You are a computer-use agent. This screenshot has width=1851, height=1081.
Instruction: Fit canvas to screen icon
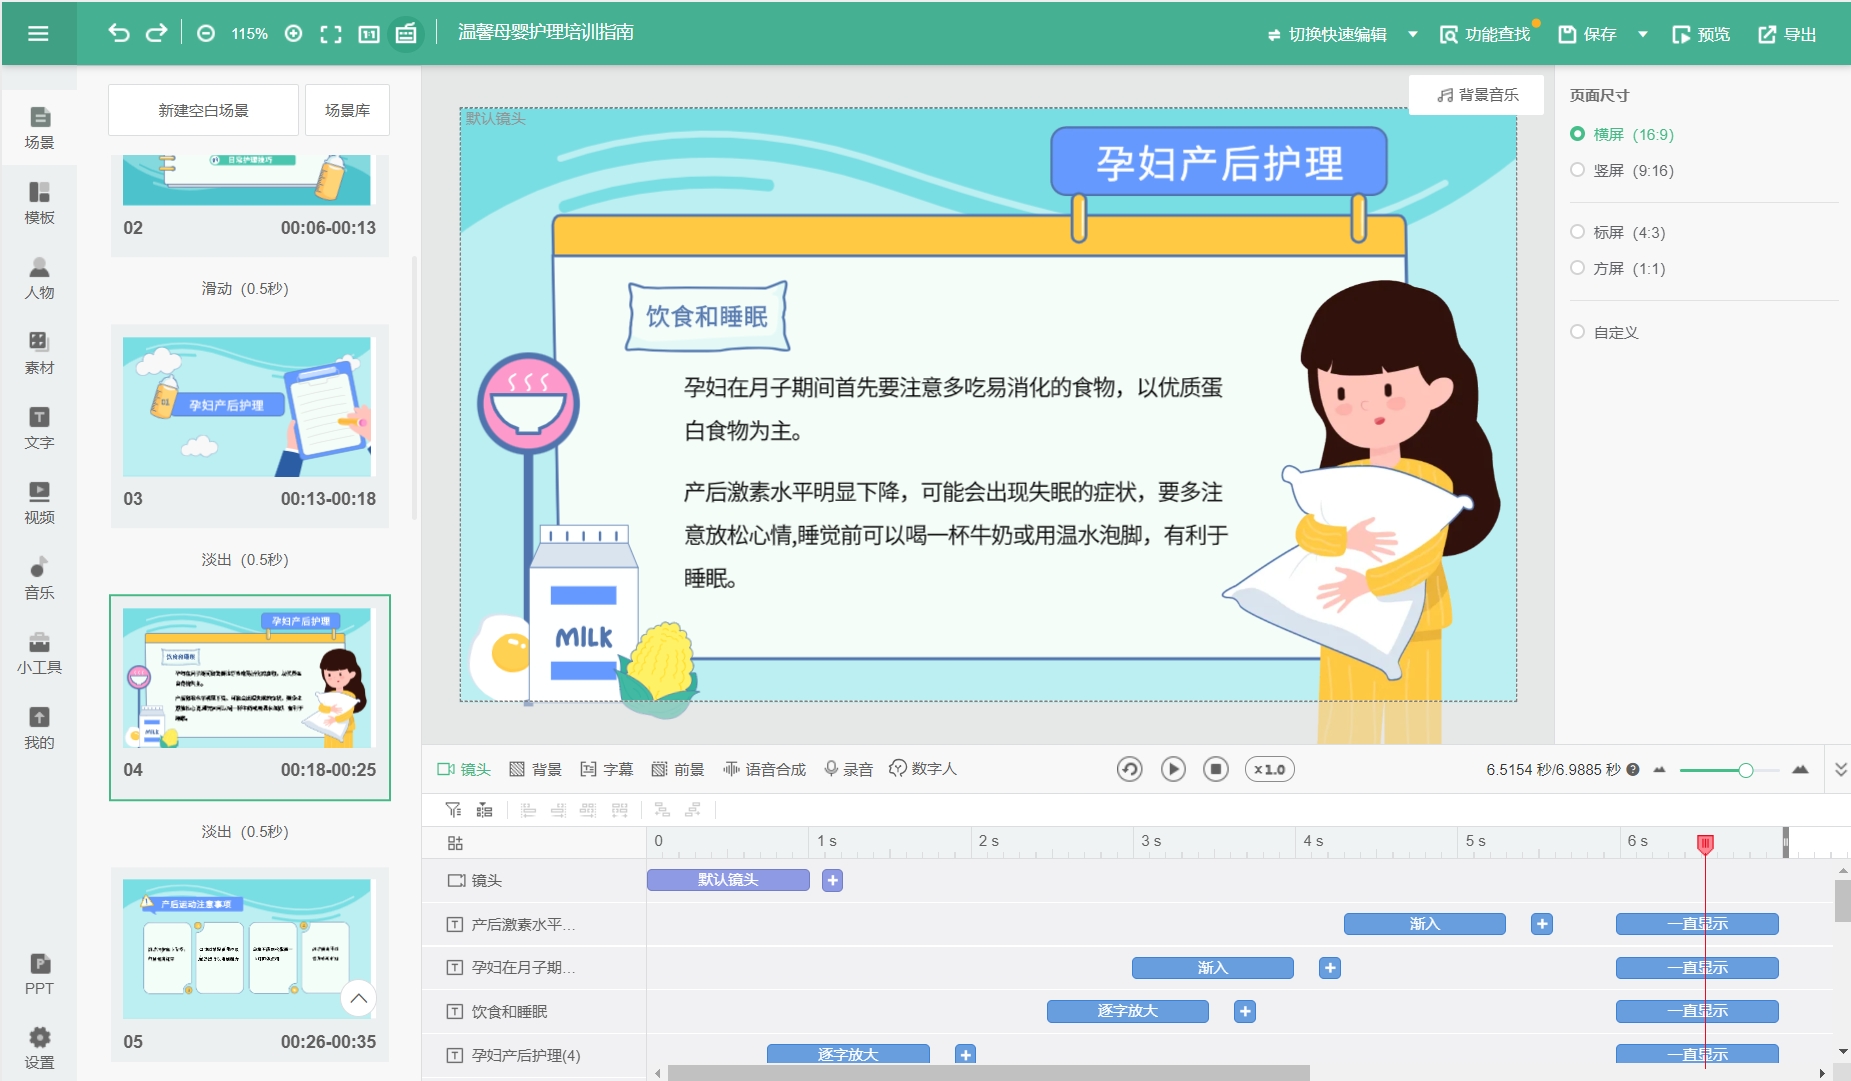(331, 34)
